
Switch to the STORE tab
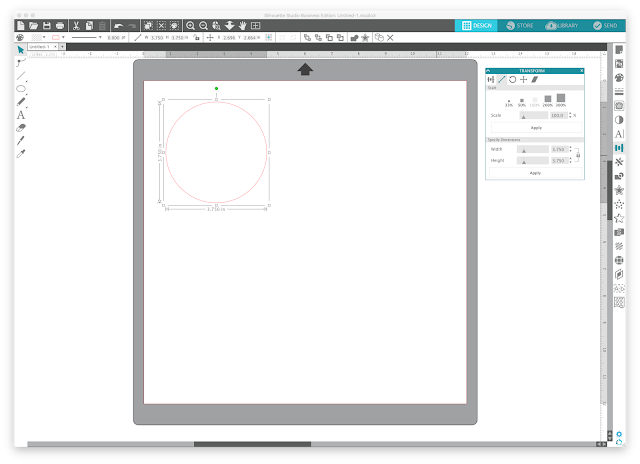[520, 26]
